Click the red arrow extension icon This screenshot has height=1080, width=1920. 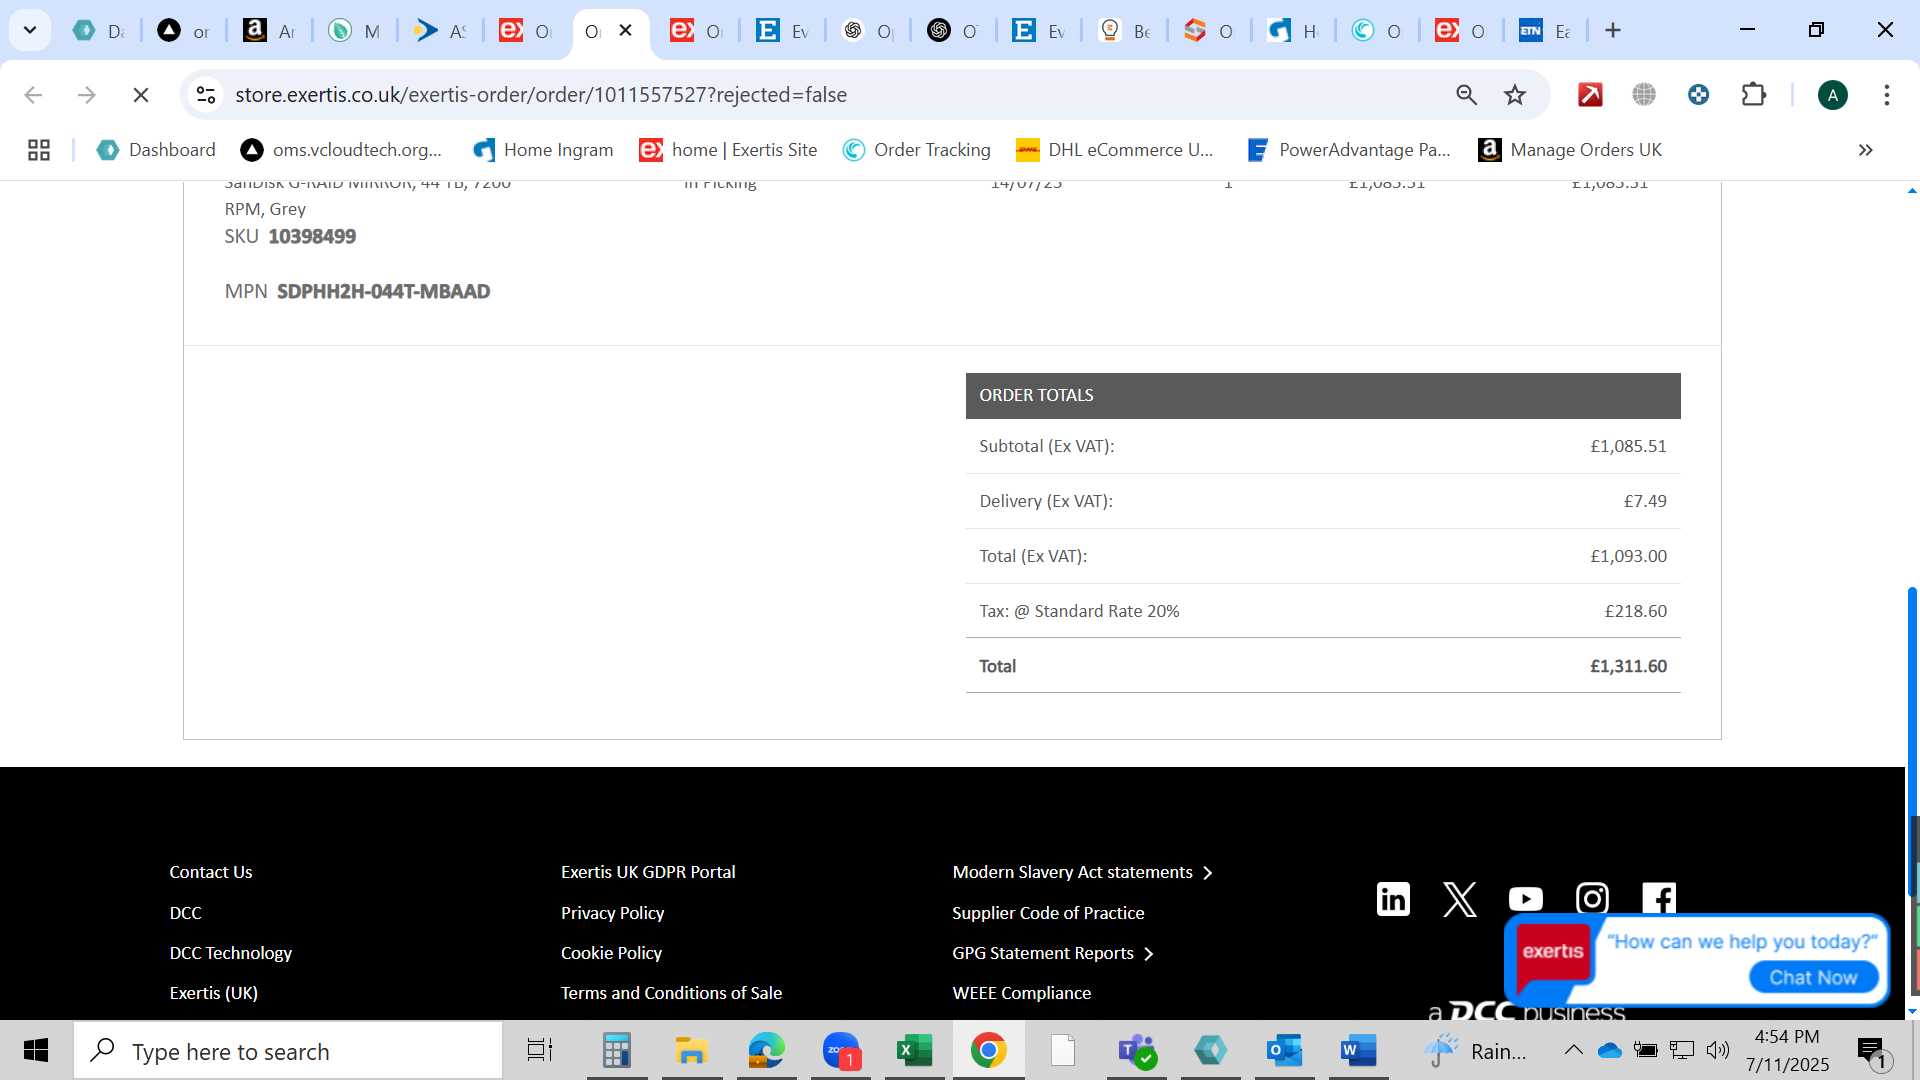pos(1590,95)
